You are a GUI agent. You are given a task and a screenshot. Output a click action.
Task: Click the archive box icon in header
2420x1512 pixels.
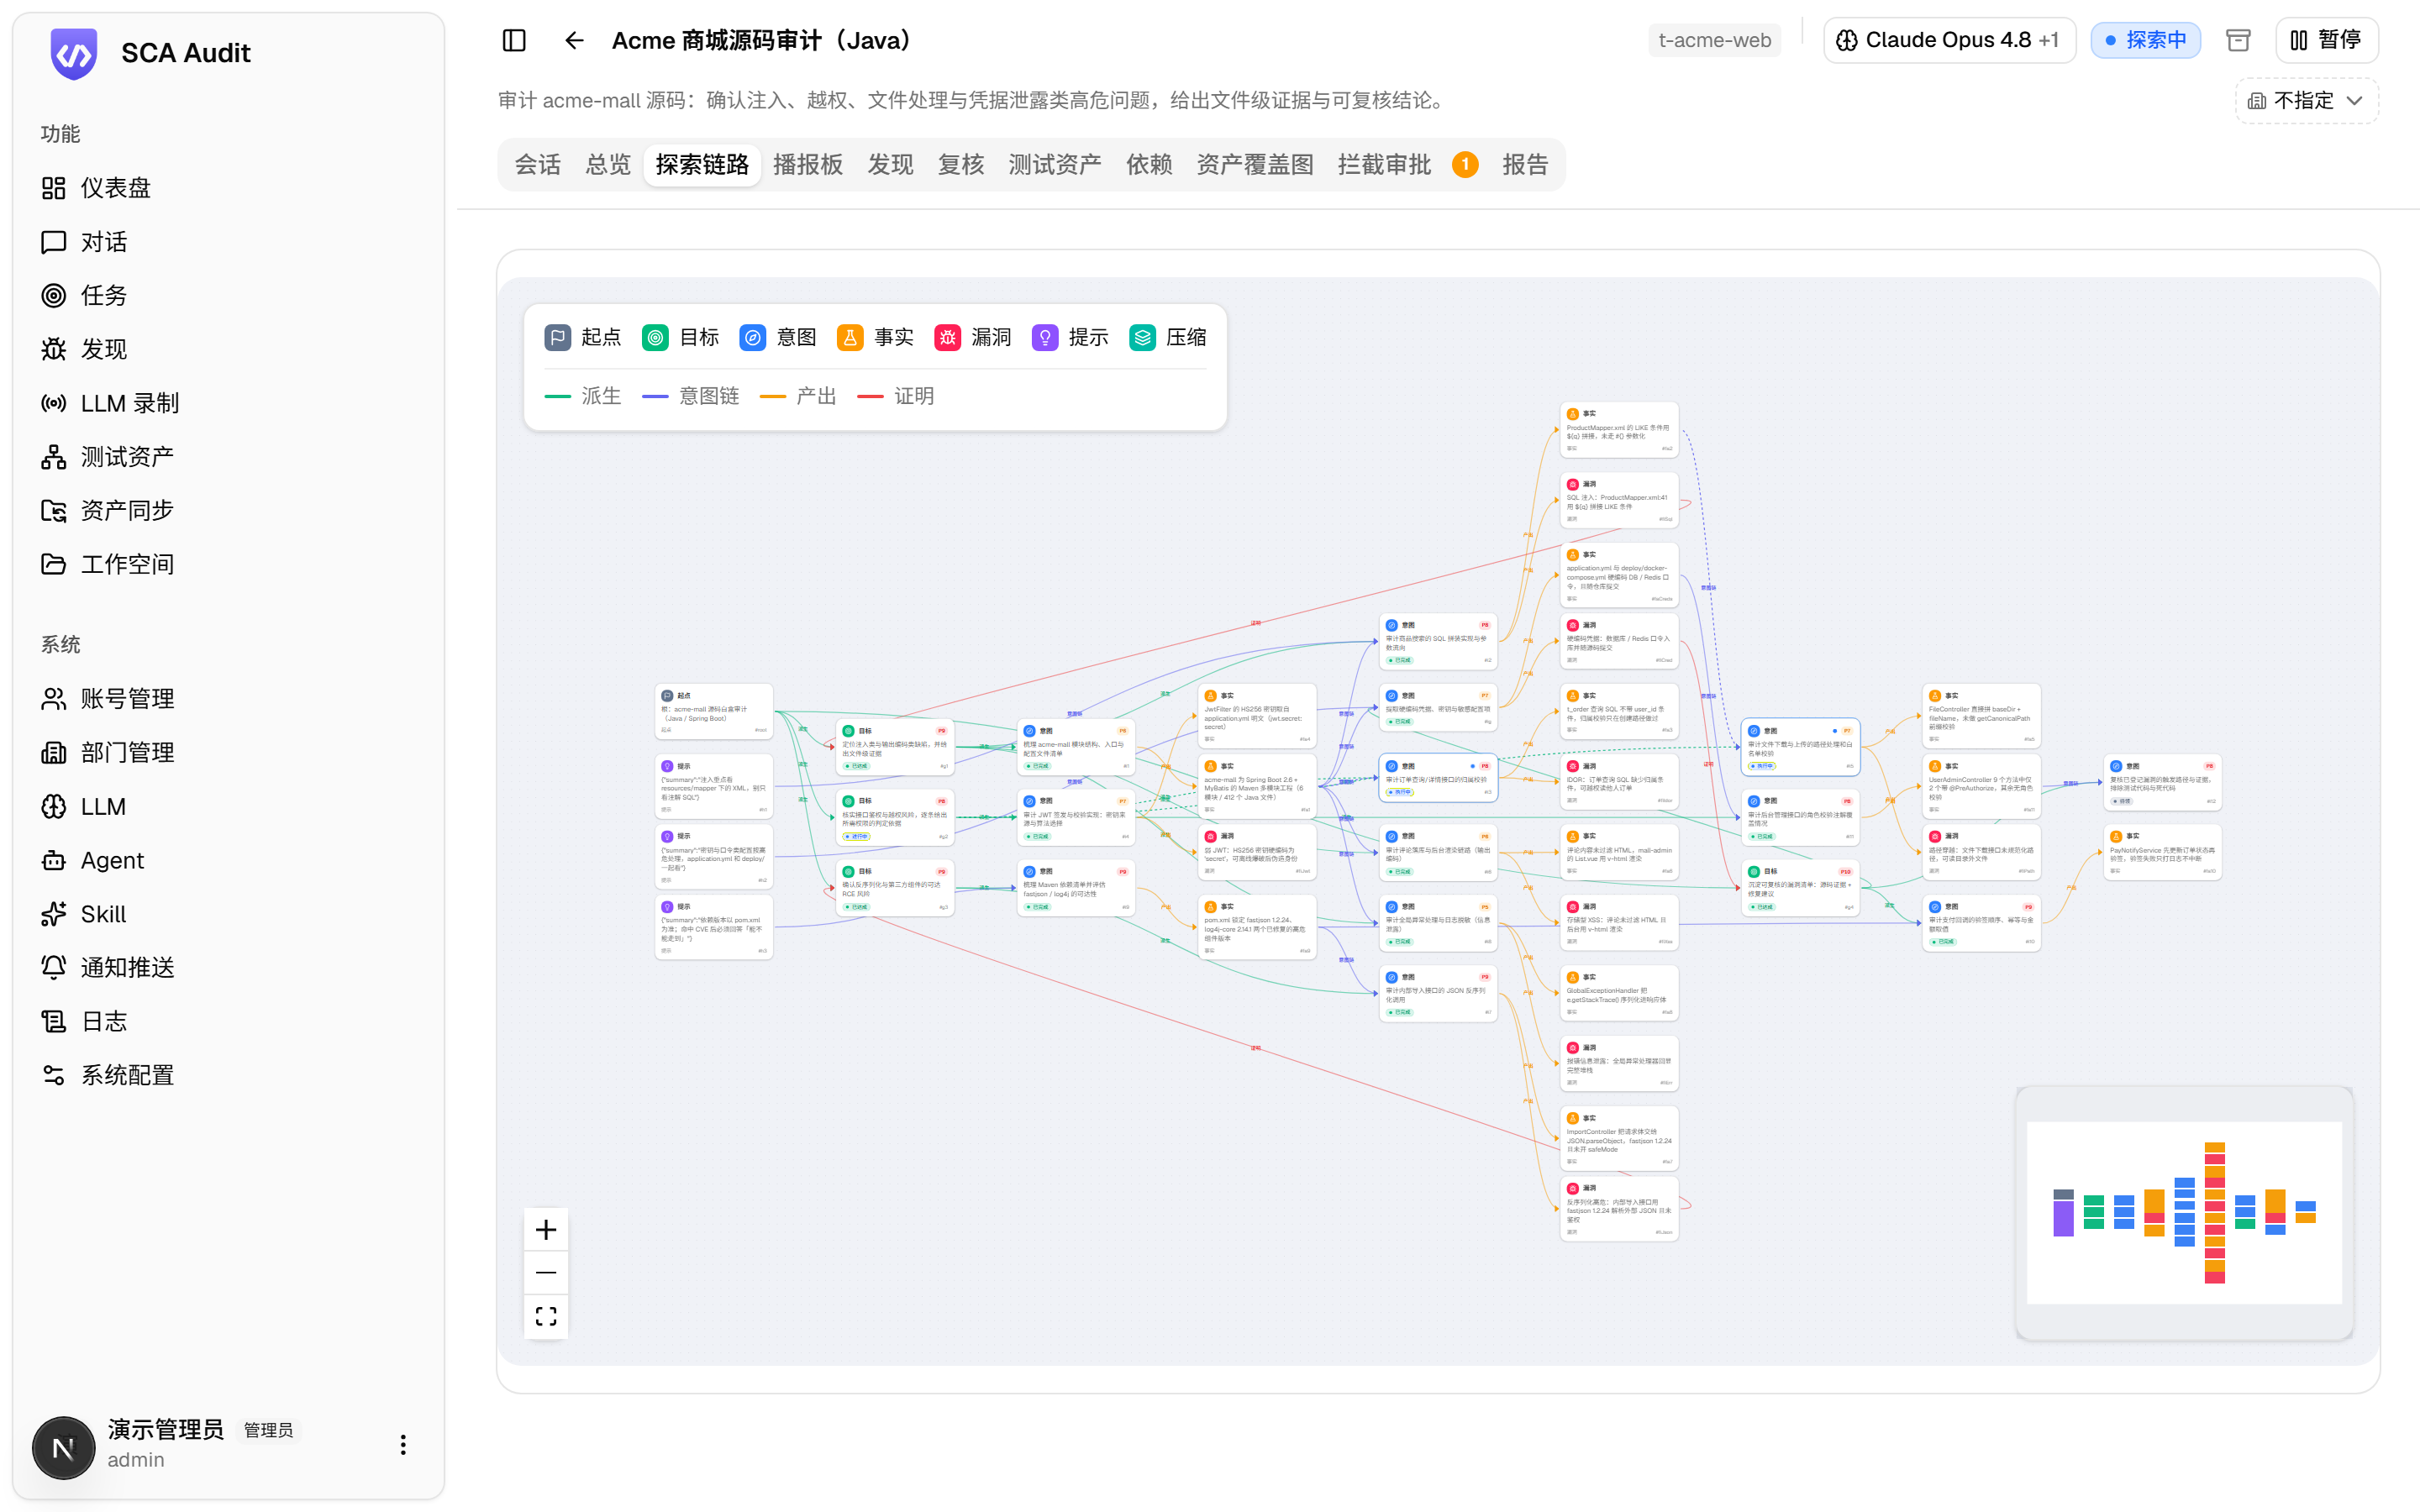pyautogui.click(x=2238, y=40)
